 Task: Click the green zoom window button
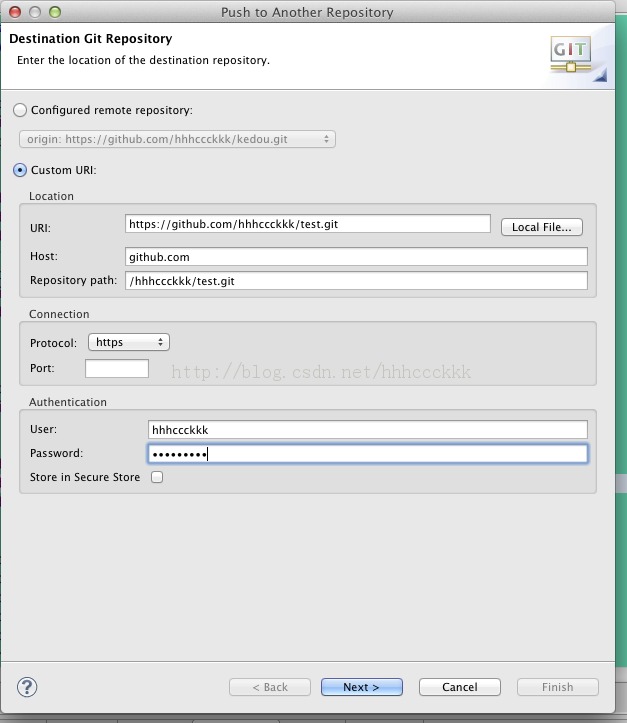55,12
